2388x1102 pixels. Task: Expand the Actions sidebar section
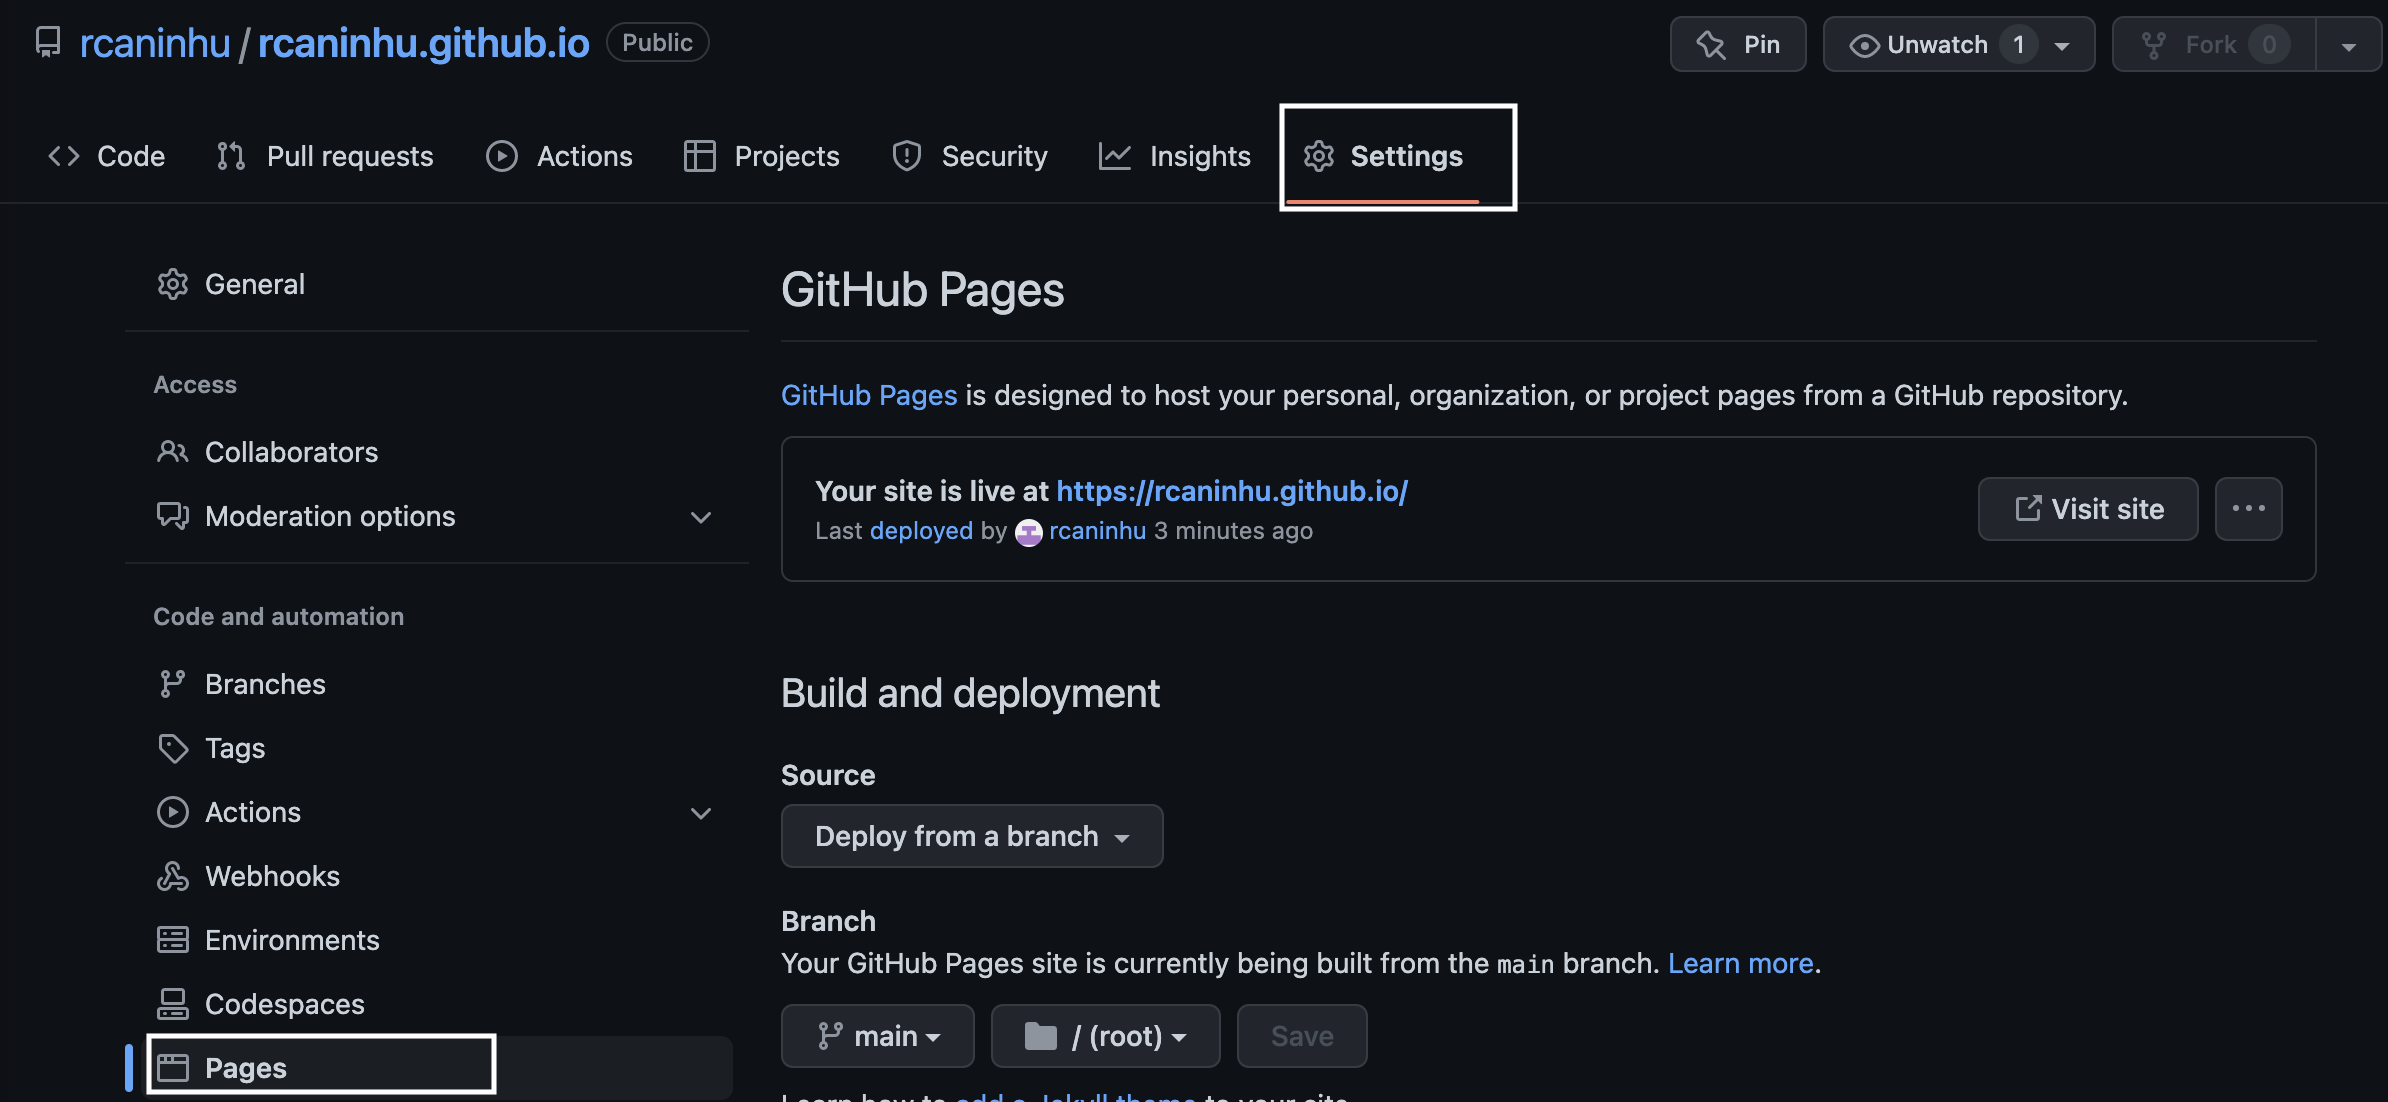[x=700, y=813]
